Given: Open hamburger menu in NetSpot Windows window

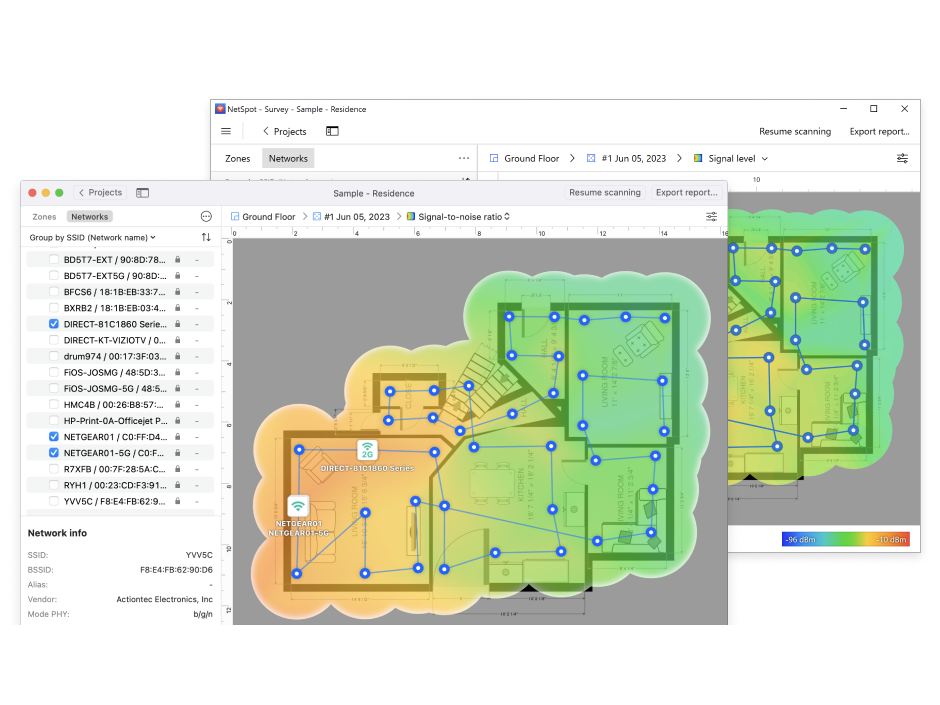Looking at the screenshot, I should pyautogui.click(x=226, y=131).
